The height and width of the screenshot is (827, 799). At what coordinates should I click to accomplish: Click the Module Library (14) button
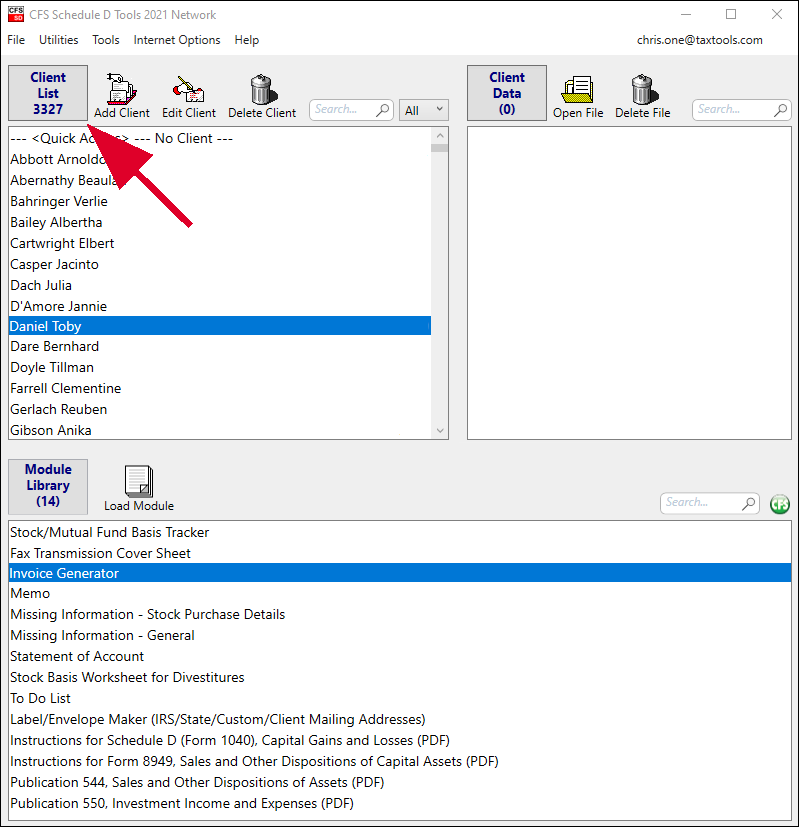(x=48, y=486)
